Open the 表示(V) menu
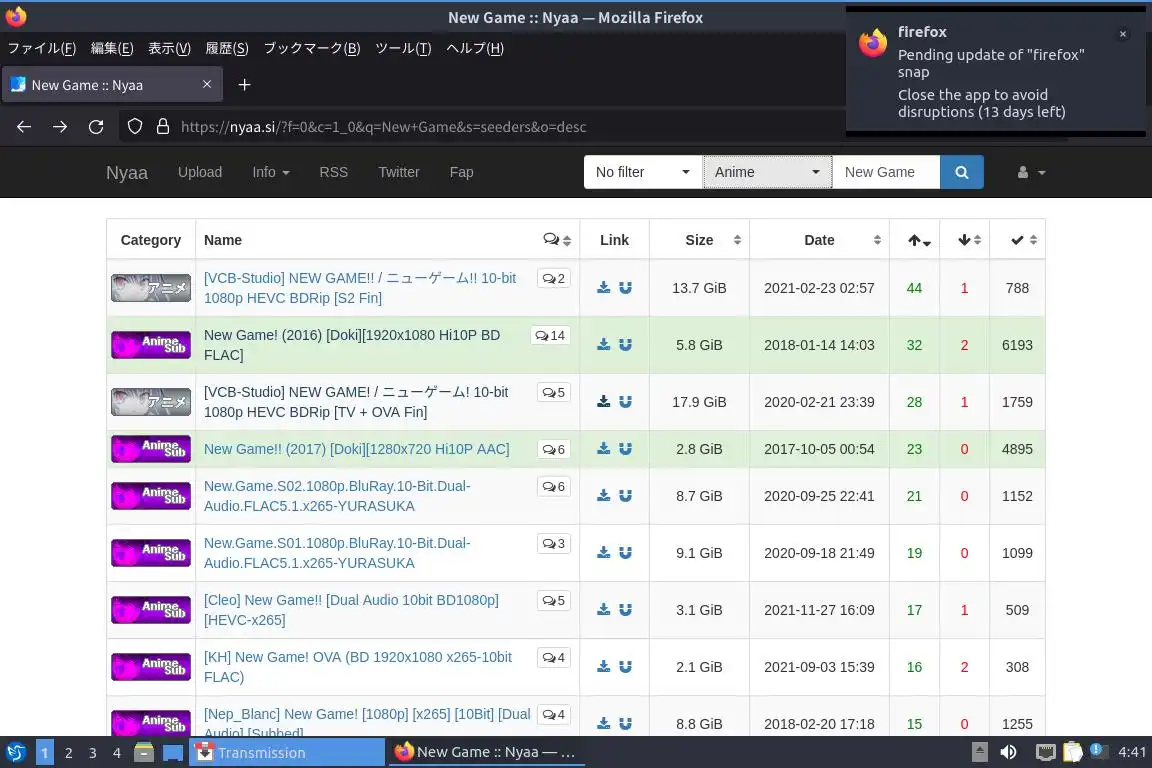The height and width of the screenshot is (768, 1152). (x=169, y=49)
